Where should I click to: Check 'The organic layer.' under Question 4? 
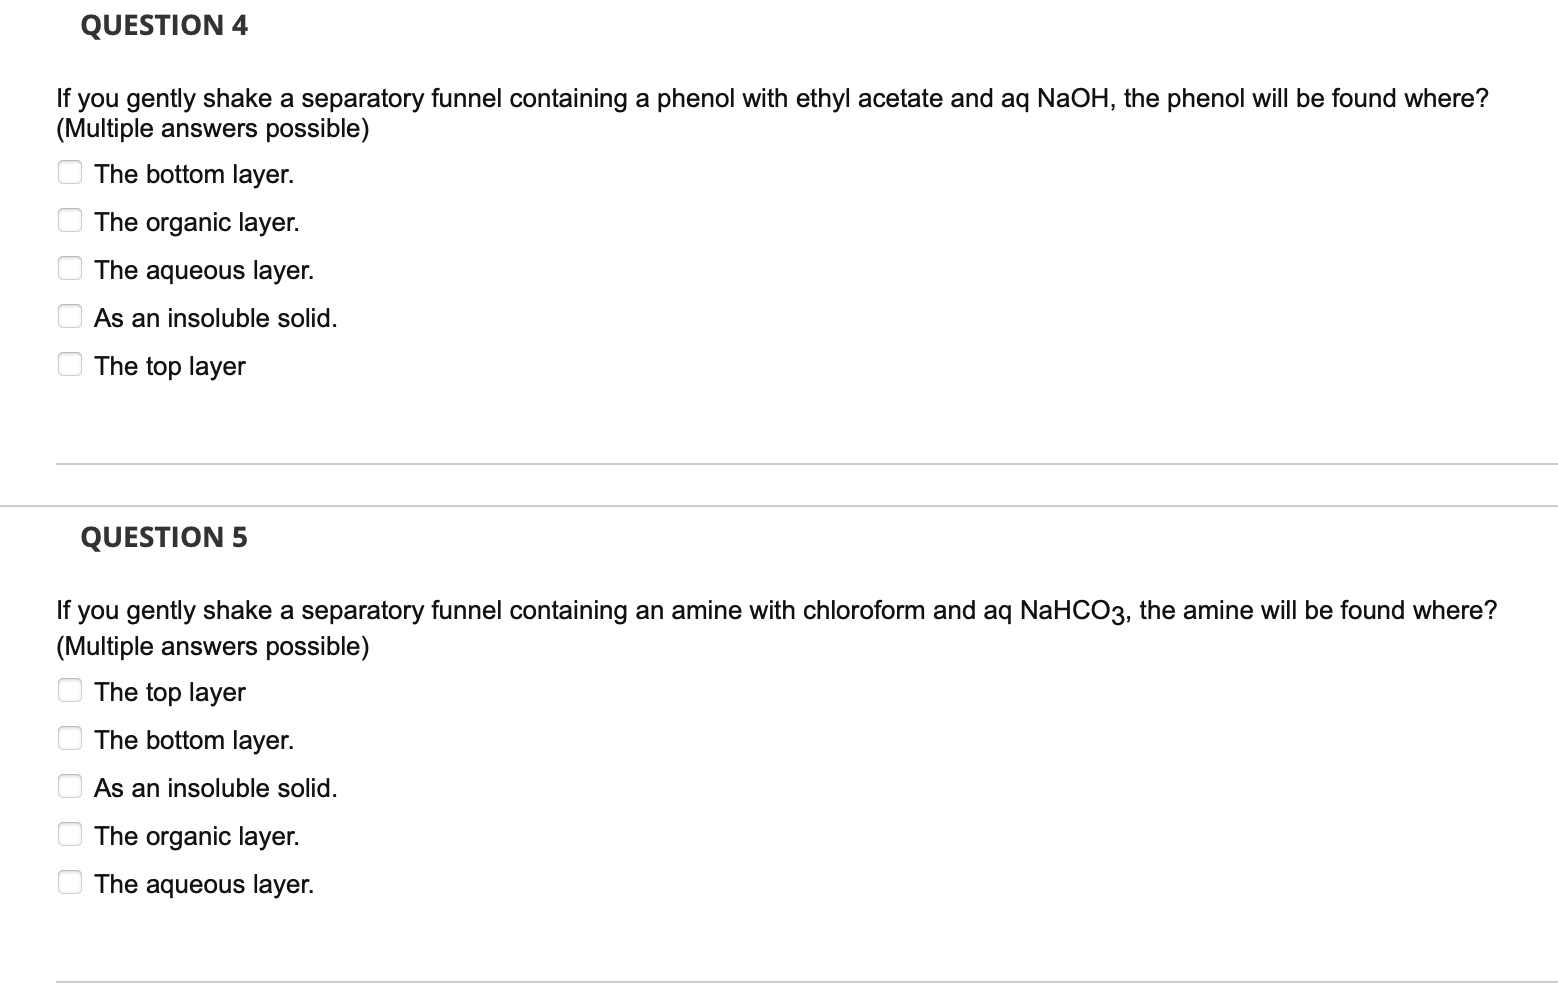point(70,220)
